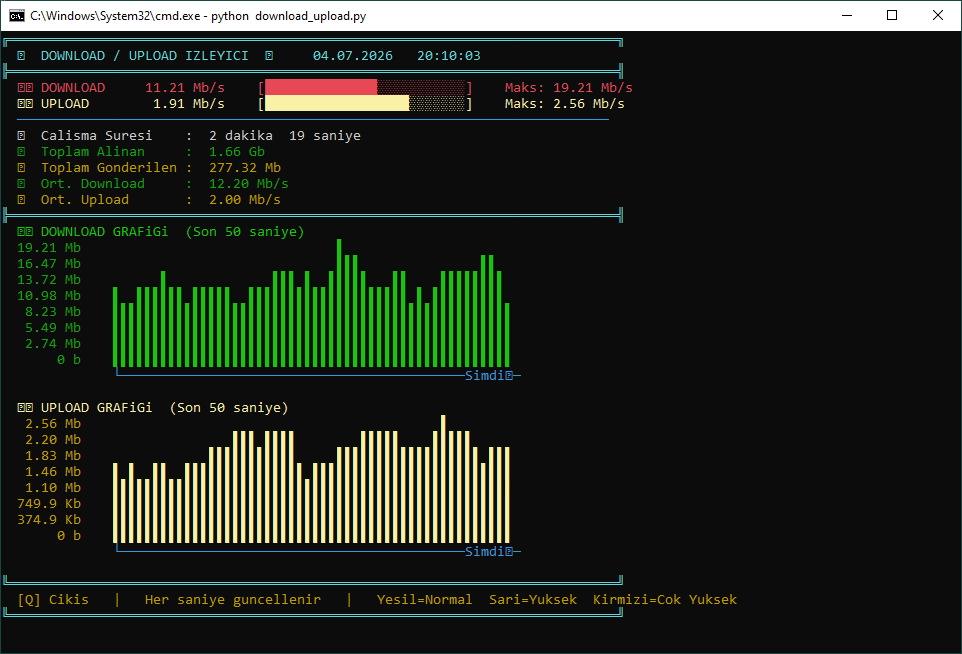Click the tallest green bar in download graph
This screenshot has width=962, height=654.
coord(339,303)
